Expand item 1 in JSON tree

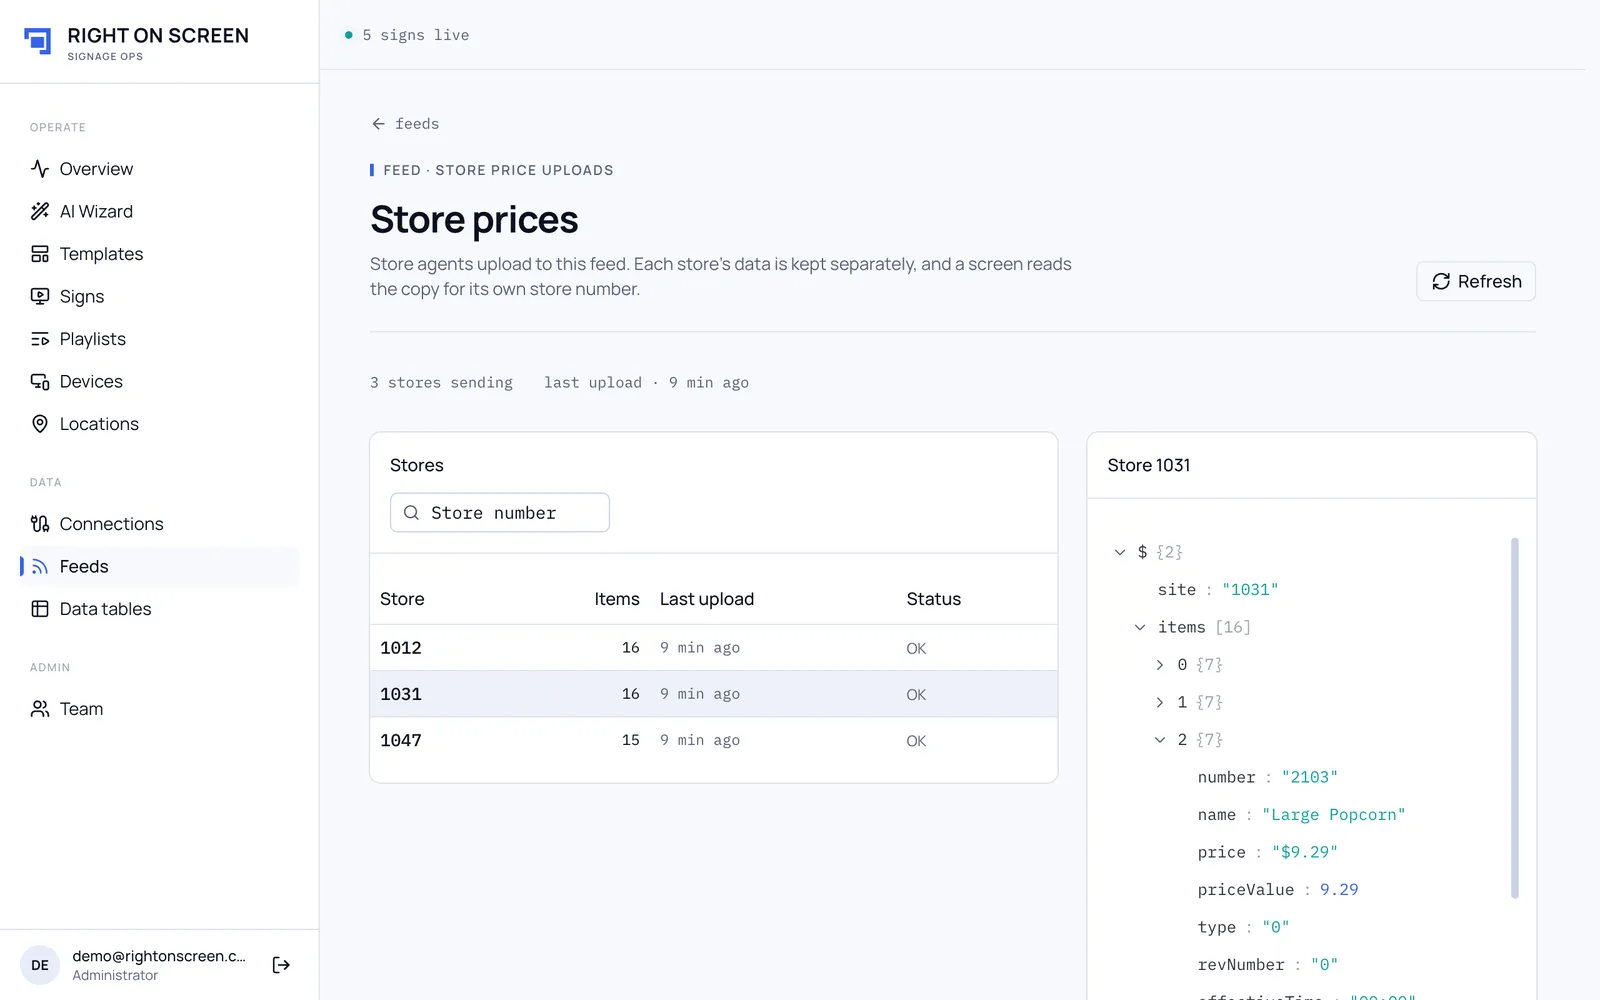1160,702
